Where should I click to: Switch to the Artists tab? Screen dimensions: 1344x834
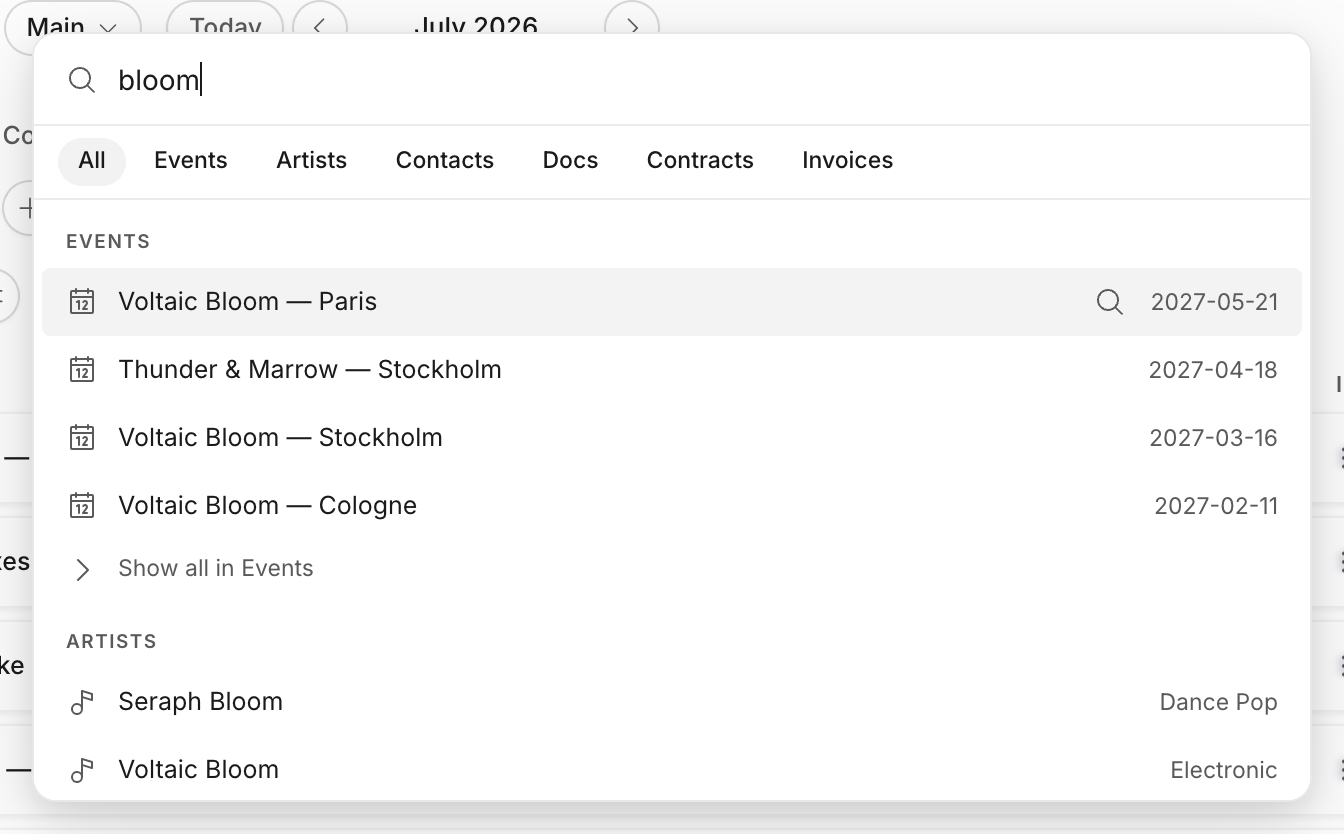(312, 161)
